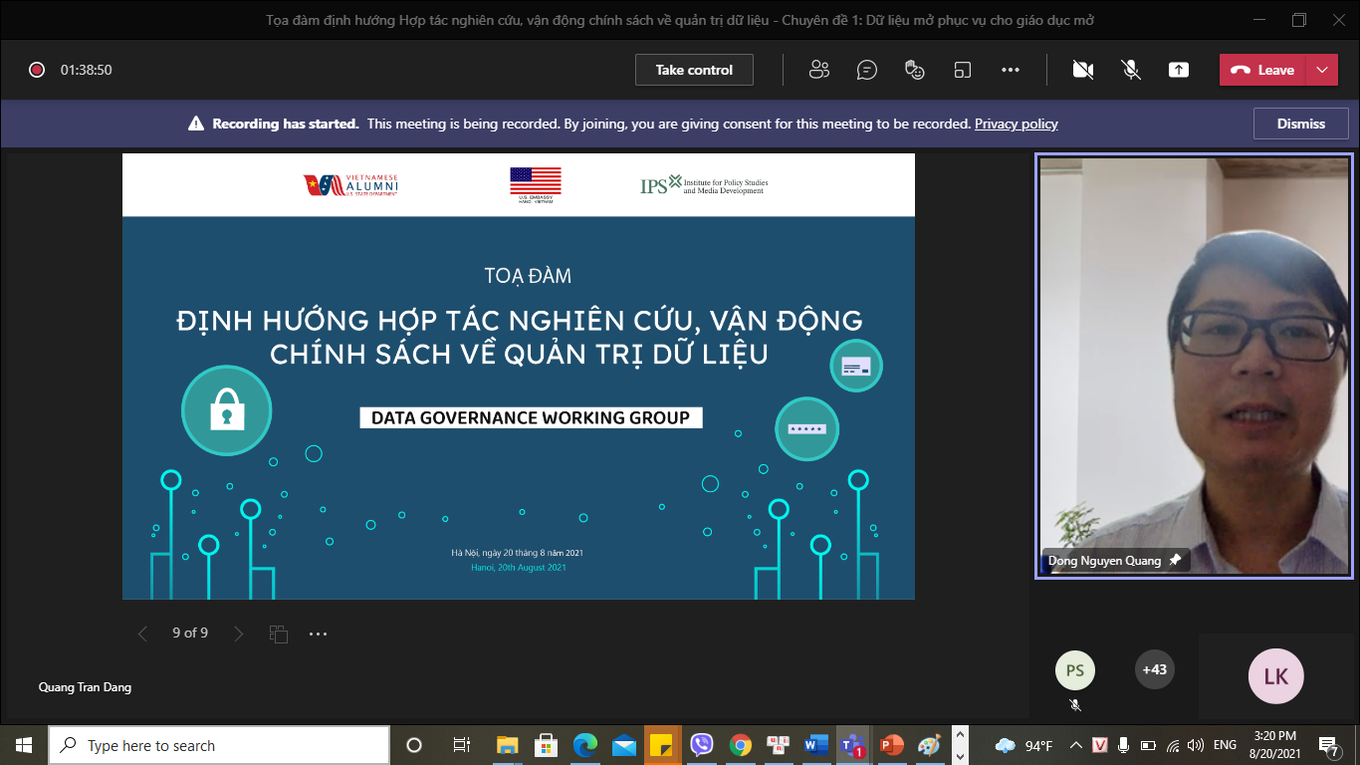1360x765 pixels.
Task: Expand the Leave button dropdown arrow
Action: pos(1322,70)
